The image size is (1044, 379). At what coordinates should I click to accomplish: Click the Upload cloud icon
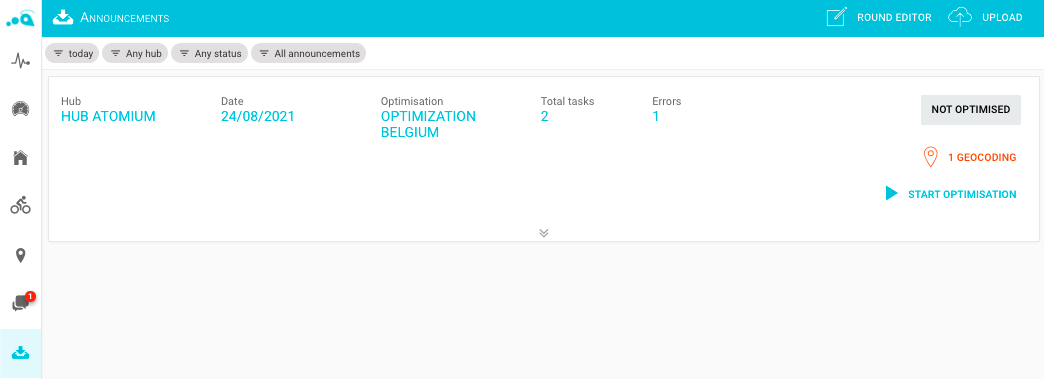(959, 17)
